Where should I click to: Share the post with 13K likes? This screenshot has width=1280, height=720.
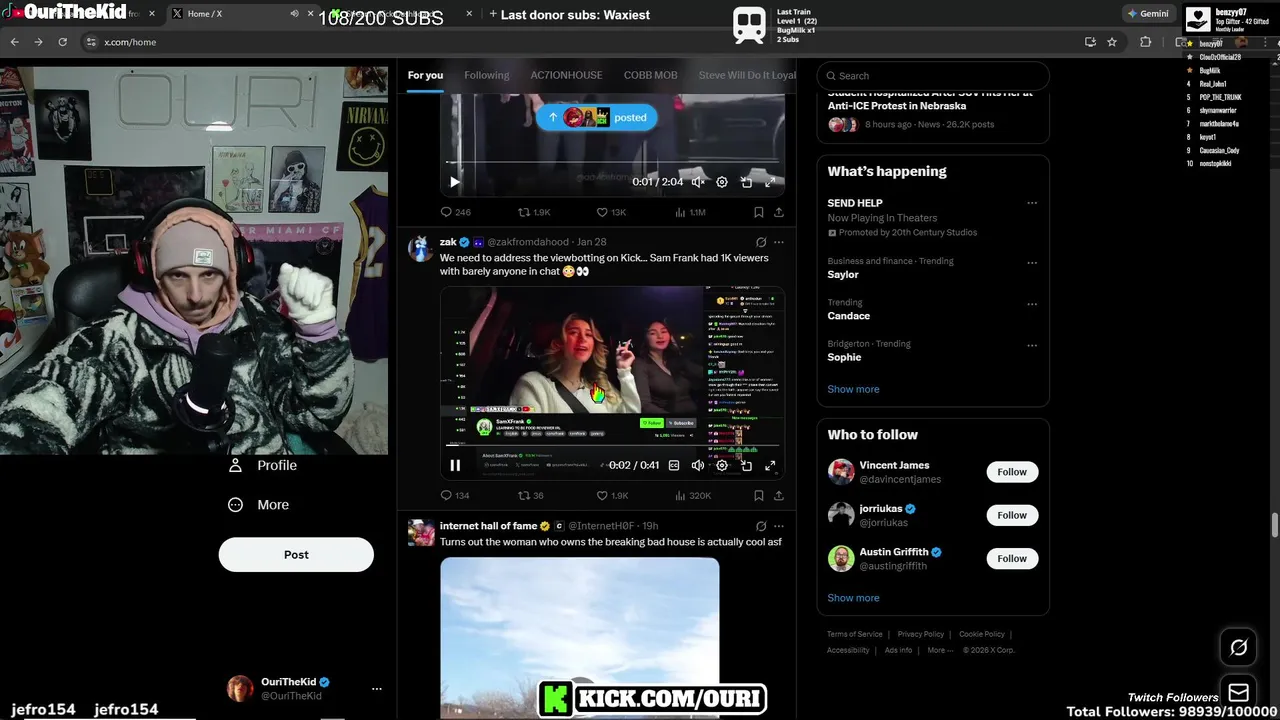click(779, 212)
